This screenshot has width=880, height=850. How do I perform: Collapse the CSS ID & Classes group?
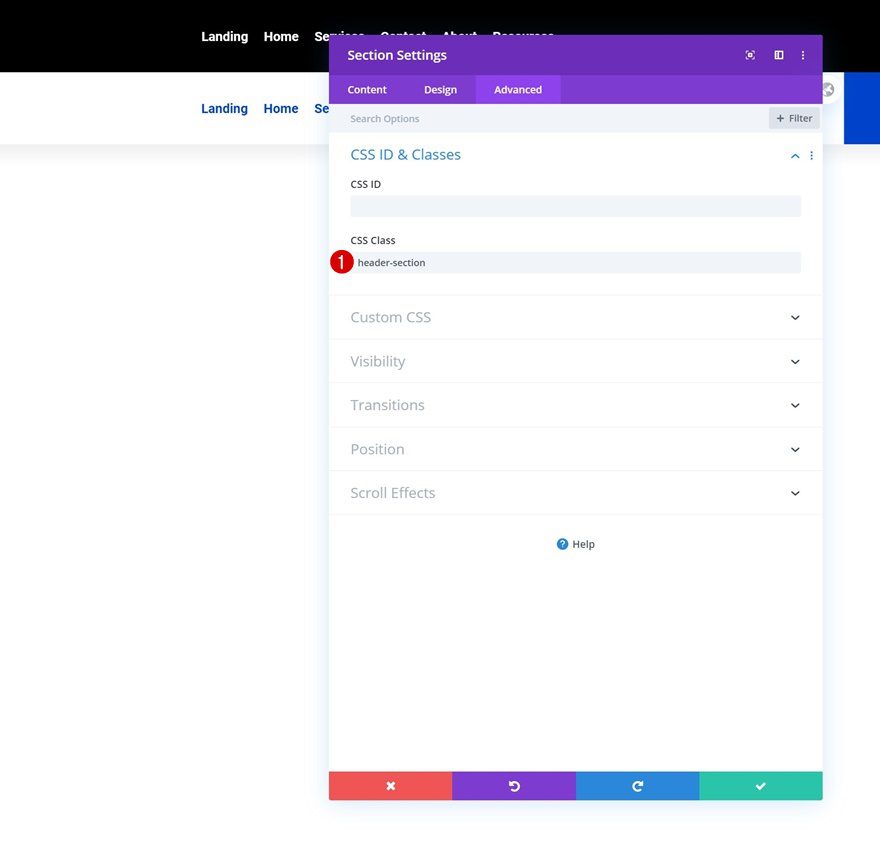[795, 156]
